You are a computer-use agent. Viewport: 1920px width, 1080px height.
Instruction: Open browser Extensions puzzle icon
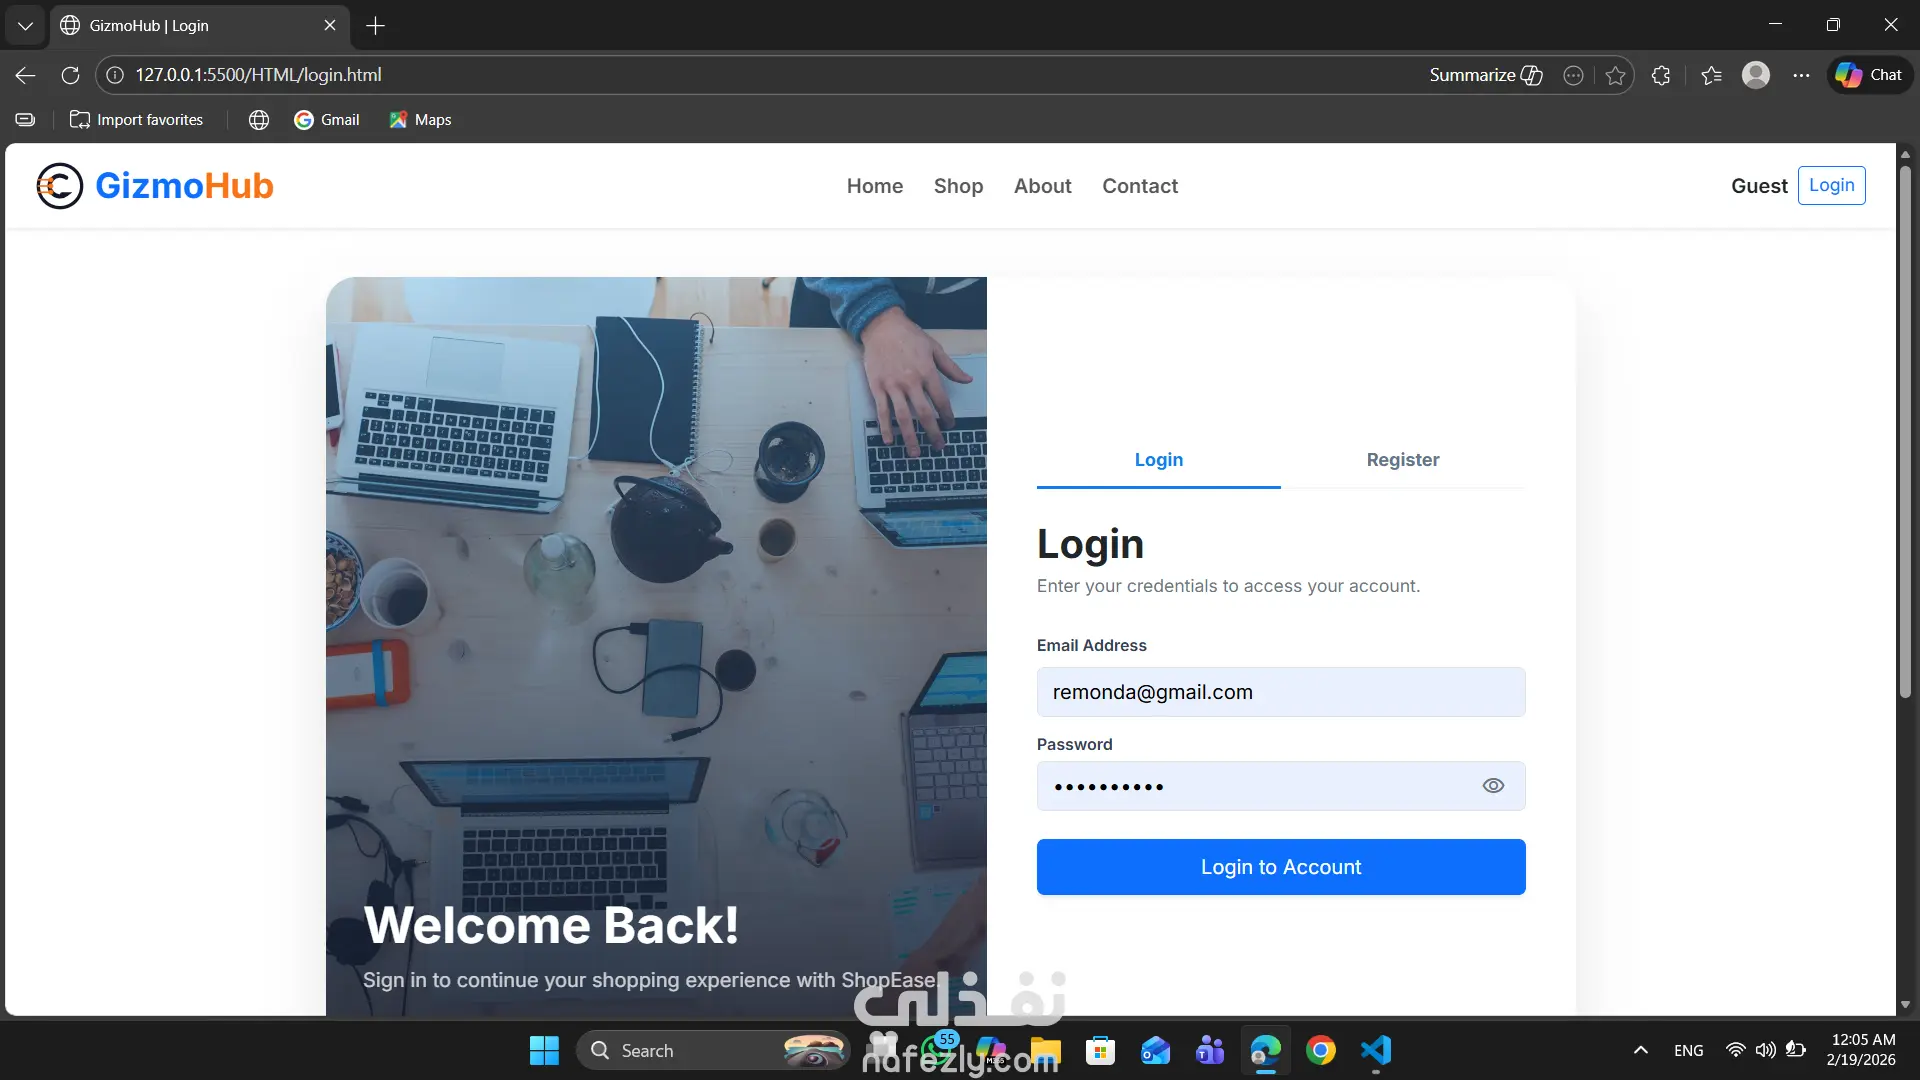click(1661, 75)
